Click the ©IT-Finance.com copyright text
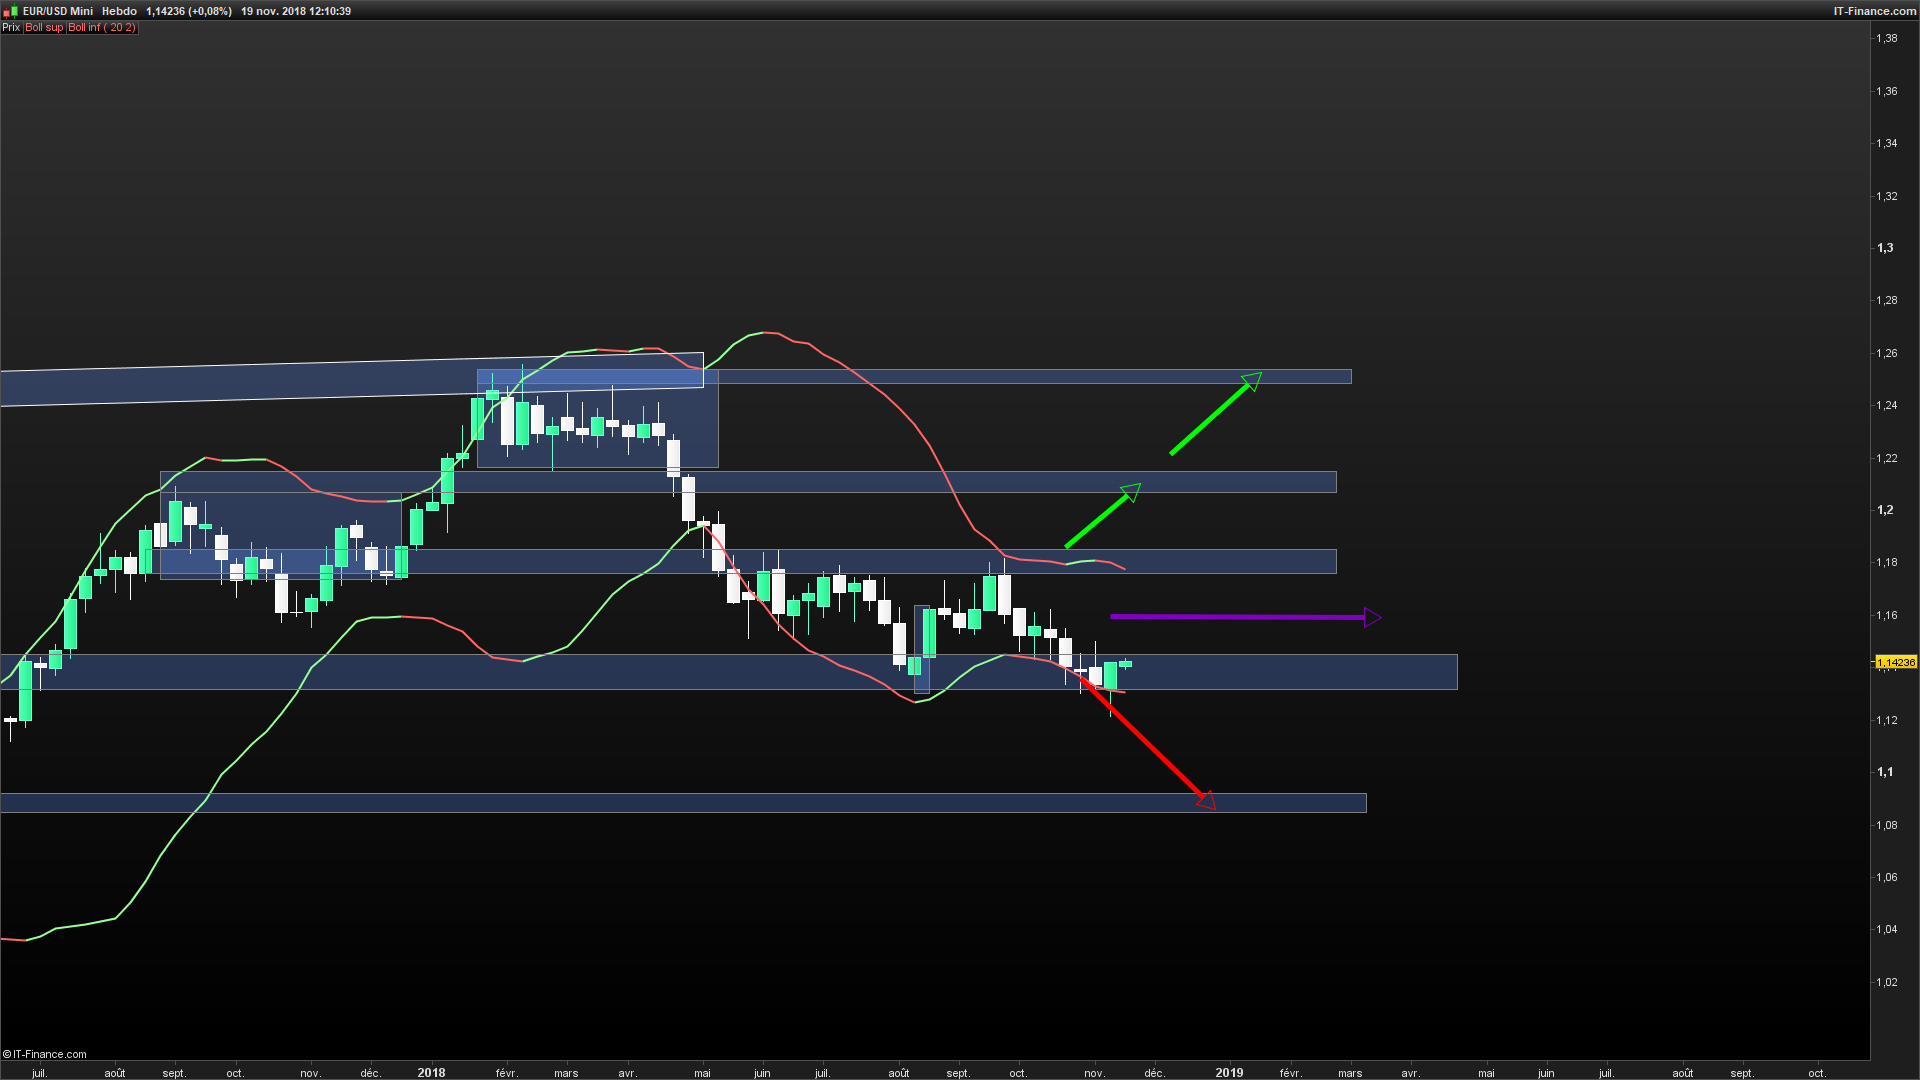The image size is (1920, 1080). 45,1054
